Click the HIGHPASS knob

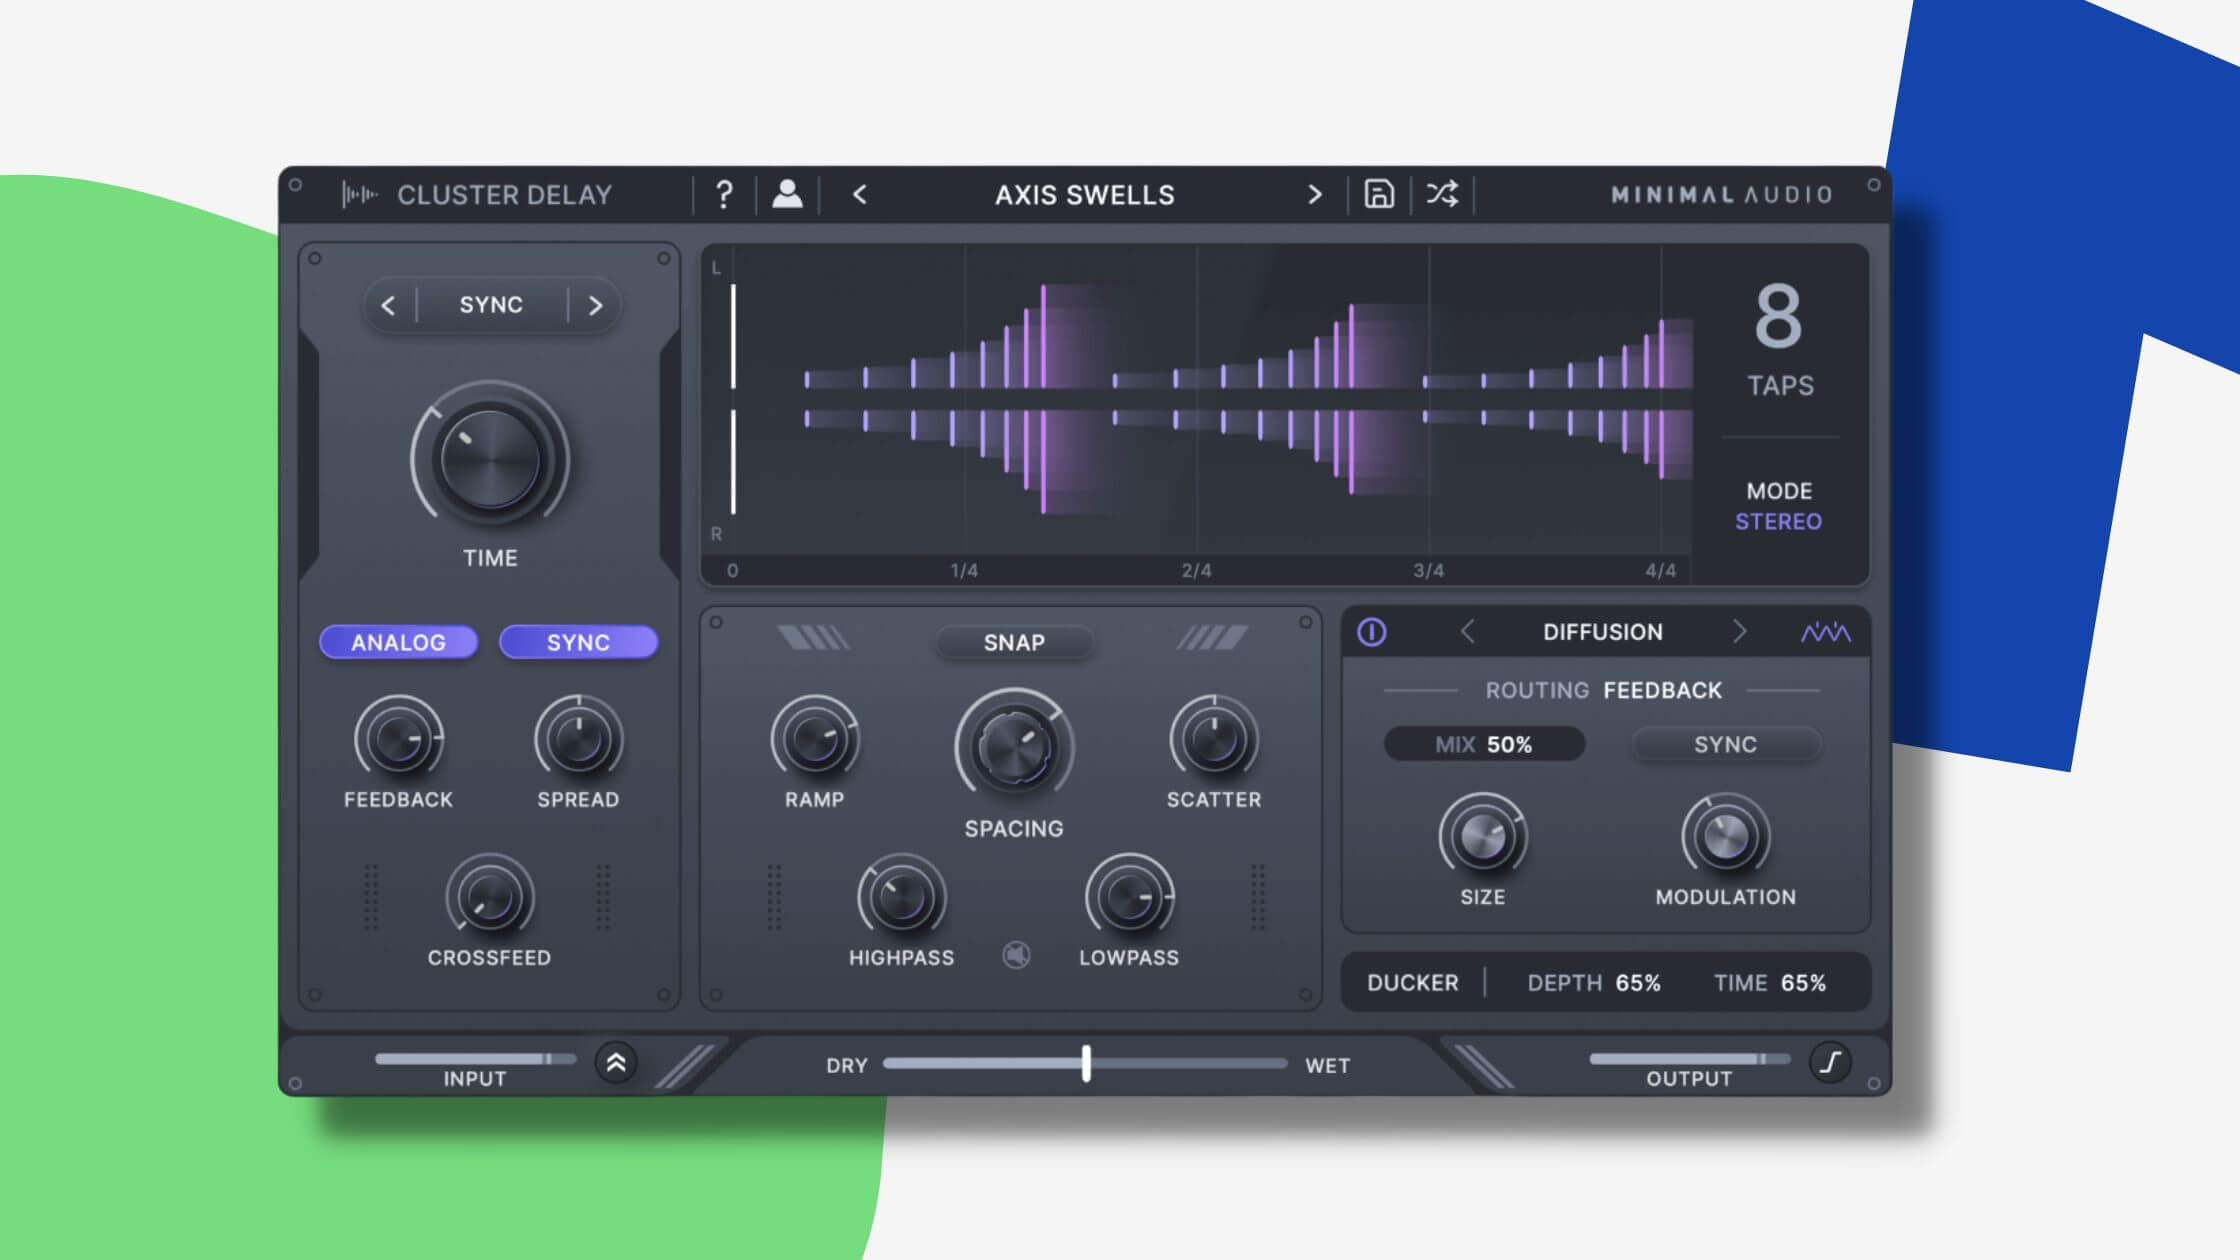point(901,897)
